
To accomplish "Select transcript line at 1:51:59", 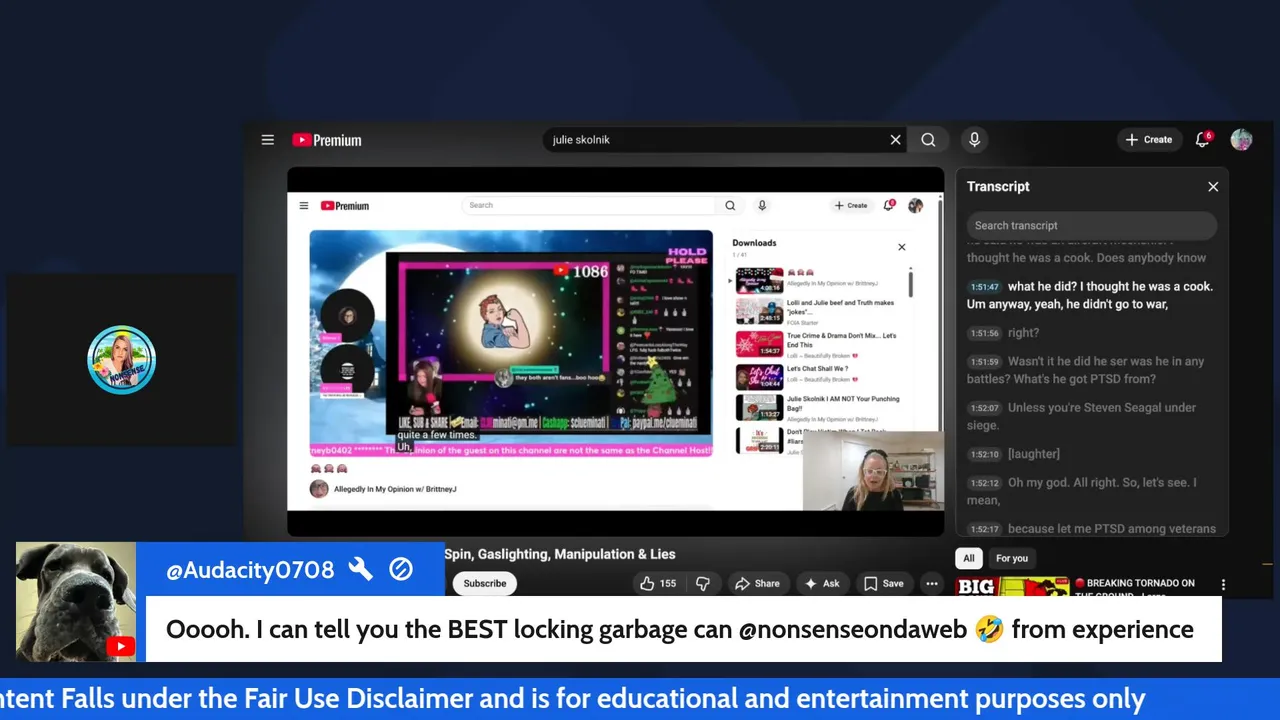I will [x=1091, y=370].
